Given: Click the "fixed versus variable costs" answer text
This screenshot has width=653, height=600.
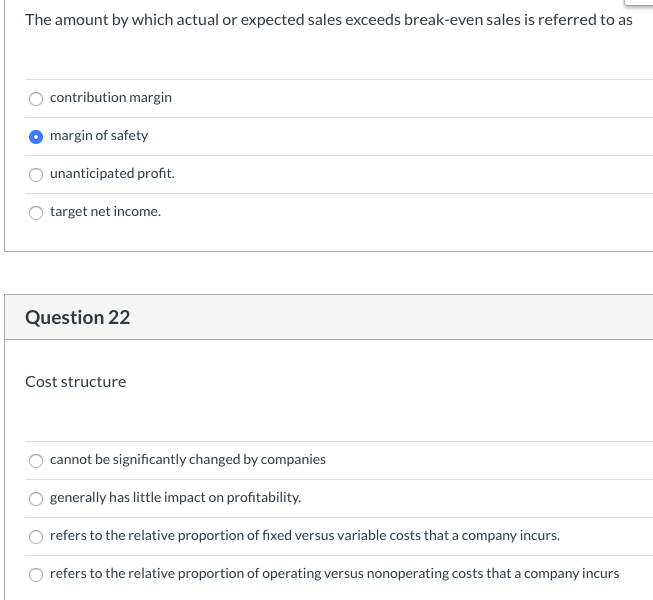Looking at the screenshot, I should tap(305, 535).
